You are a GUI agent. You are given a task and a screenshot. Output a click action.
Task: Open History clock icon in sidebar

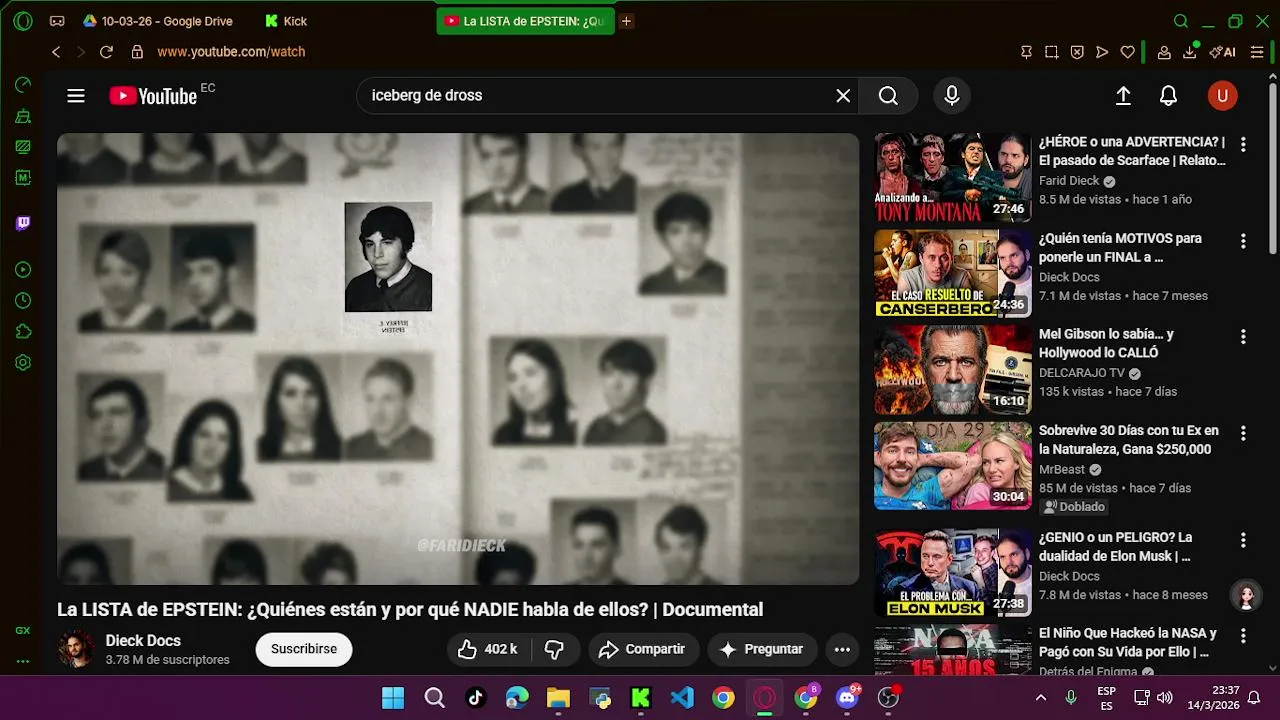(x=23, y=301)
